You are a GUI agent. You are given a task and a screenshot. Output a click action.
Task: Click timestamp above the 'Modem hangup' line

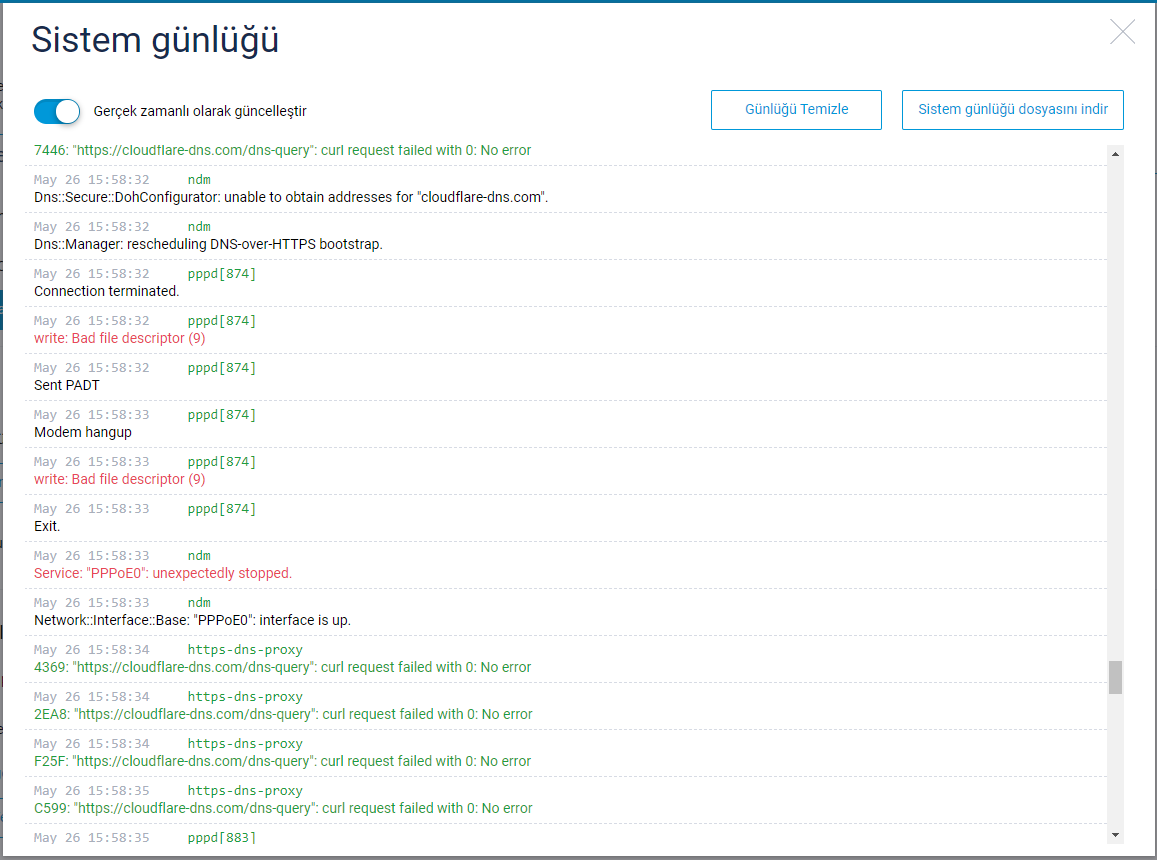point(91,415)
